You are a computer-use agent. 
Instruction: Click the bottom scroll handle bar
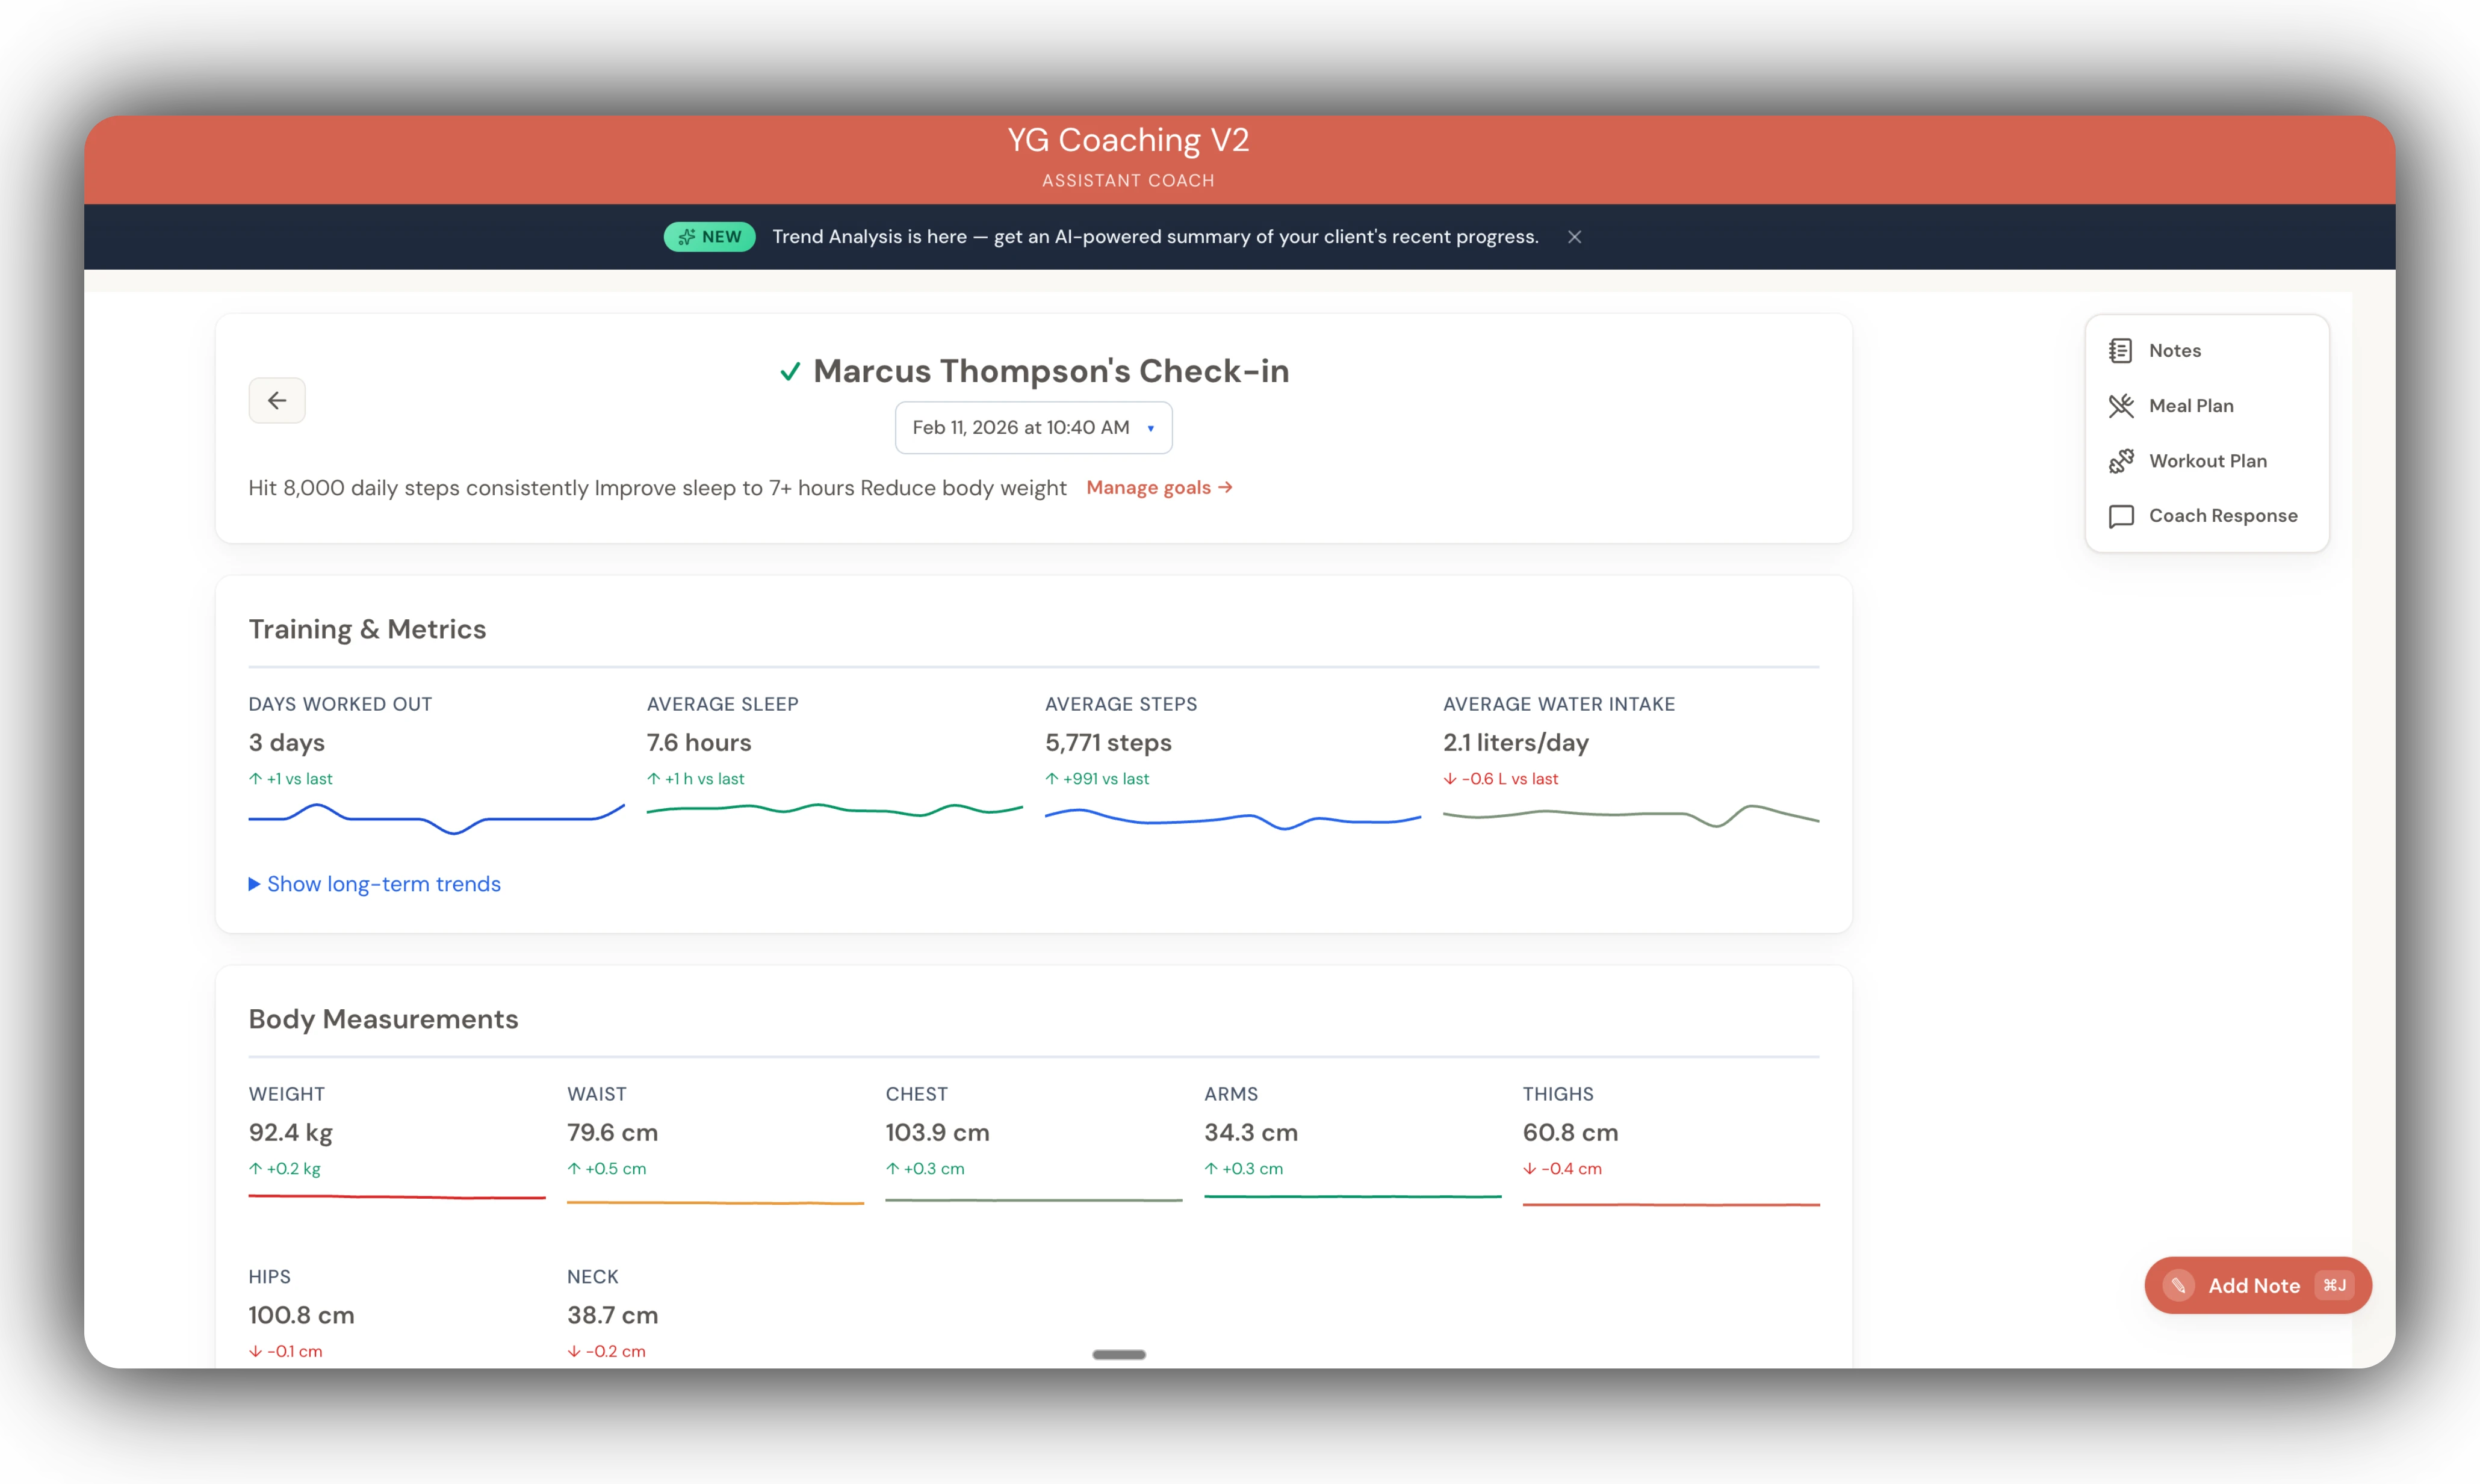click(1118, 1354)
